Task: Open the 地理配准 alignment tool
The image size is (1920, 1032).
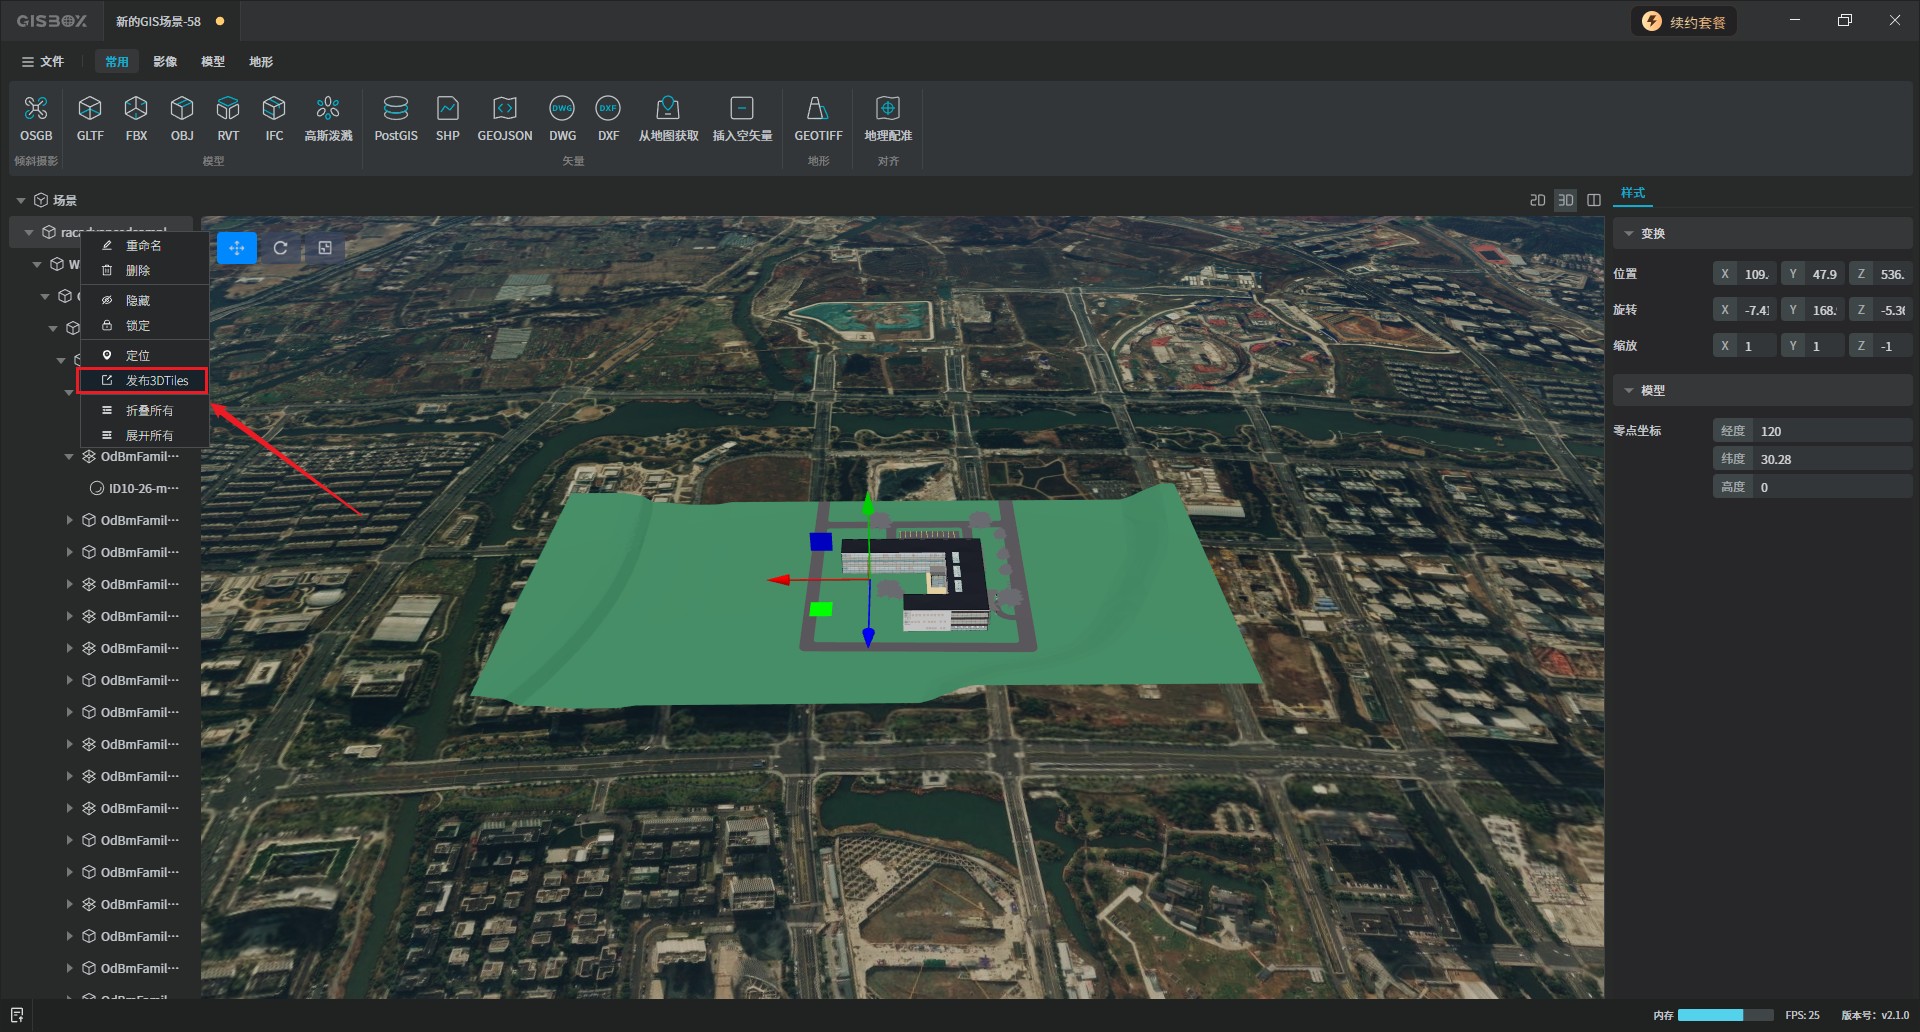Action: click(x=888, y=109)
